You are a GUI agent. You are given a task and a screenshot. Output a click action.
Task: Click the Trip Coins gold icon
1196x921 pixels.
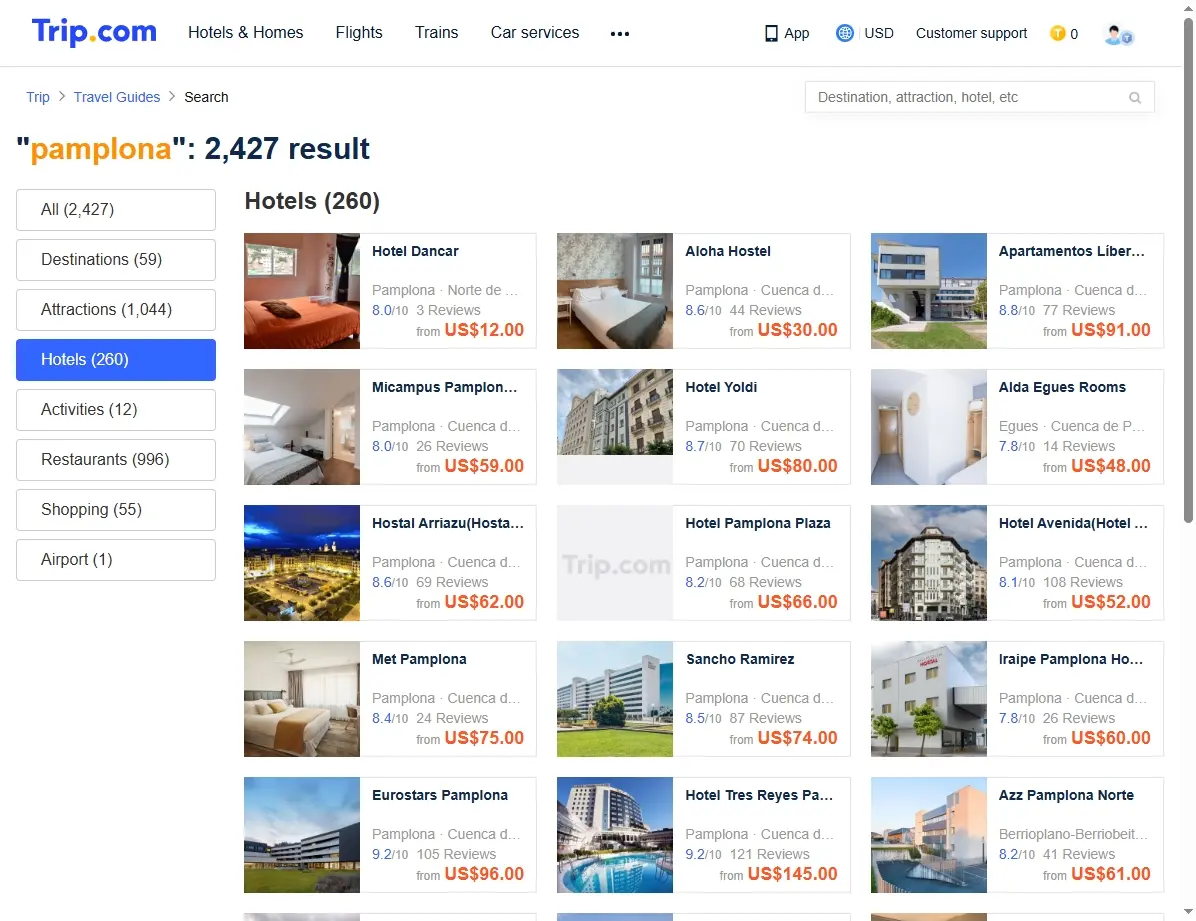(x=1057, y=33)
